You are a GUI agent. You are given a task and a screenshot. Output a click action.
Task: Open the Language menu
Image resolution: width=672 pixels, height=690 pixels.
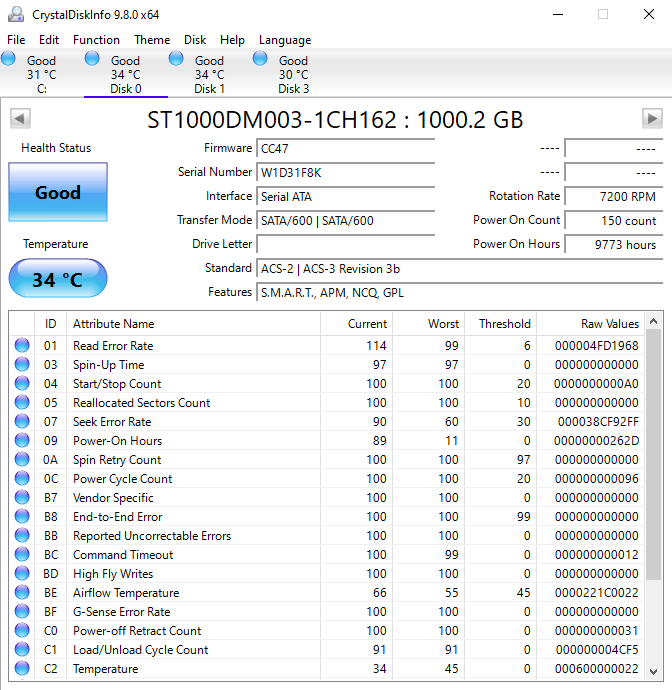(285, 40)
